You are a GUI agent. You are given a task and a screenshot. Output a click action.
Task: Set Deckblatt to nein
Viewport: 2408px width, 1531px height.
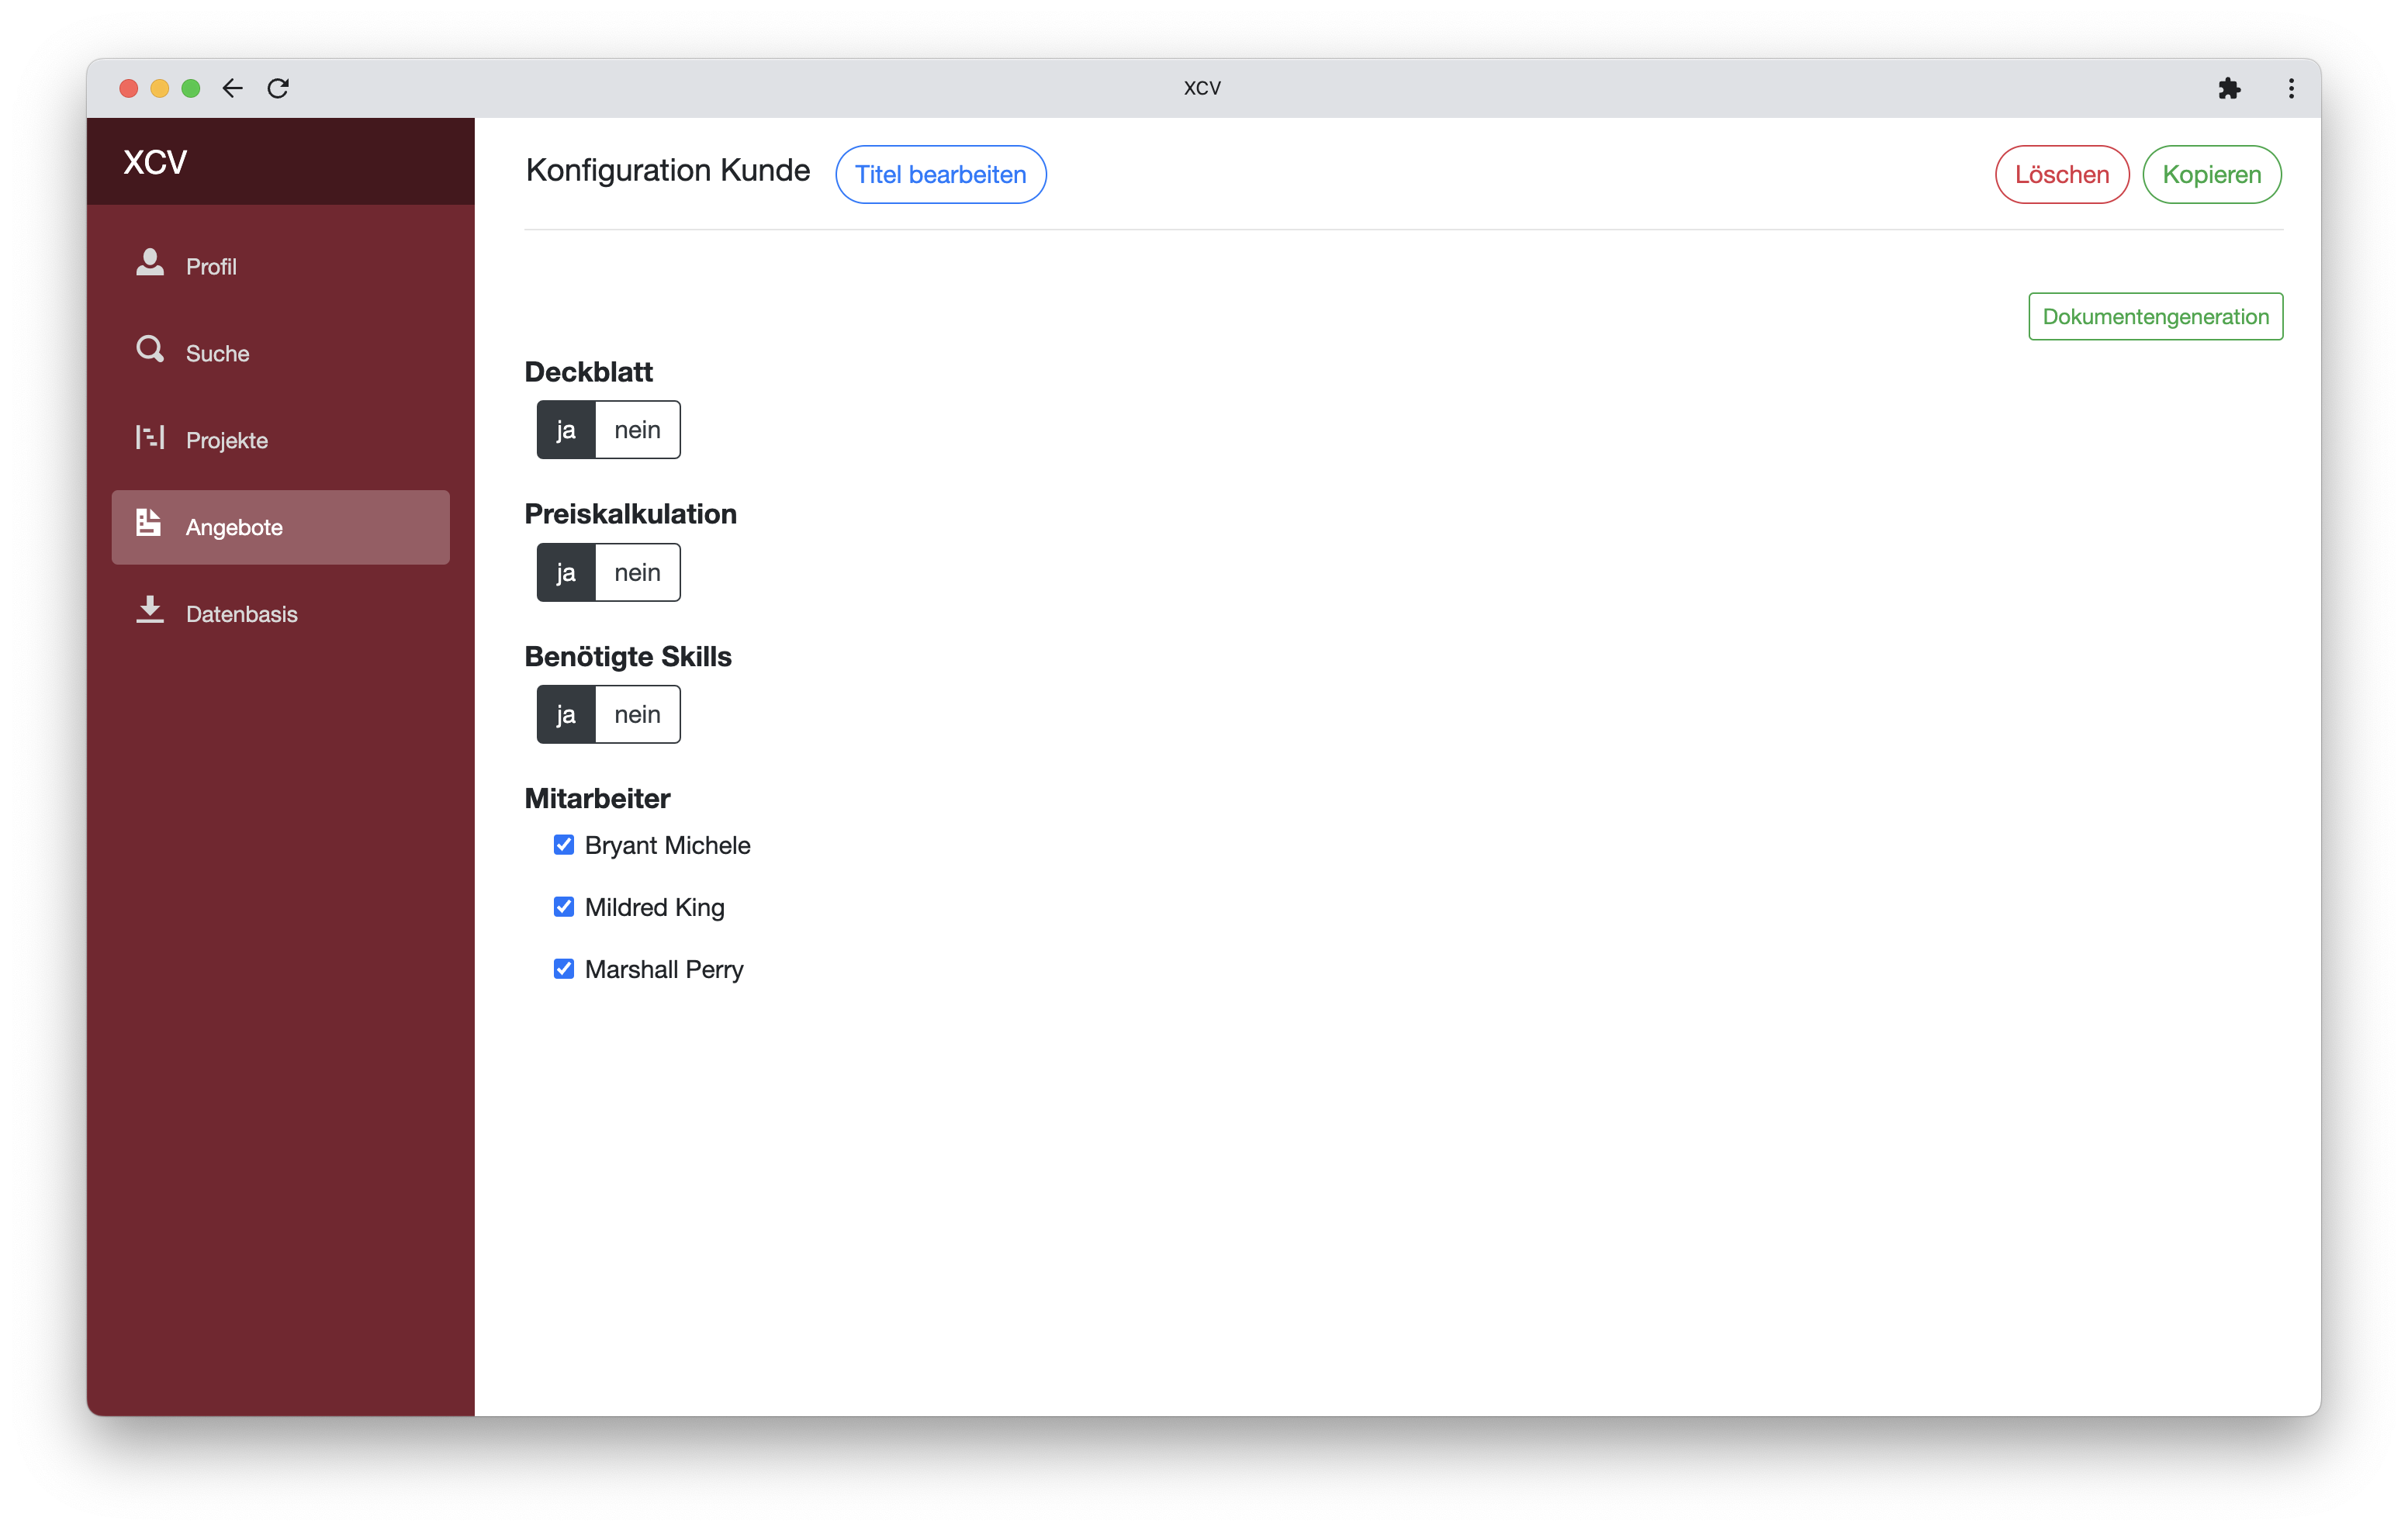(637, 430)
